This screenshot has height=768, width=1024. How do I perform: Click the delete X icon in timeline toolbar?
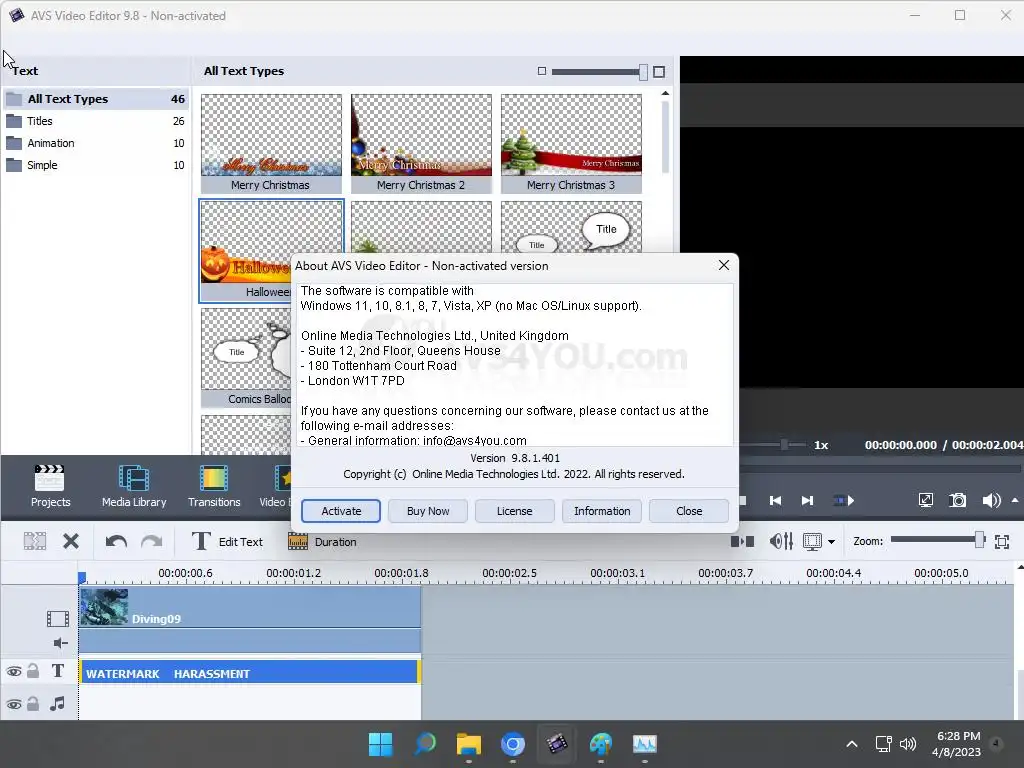71,541
